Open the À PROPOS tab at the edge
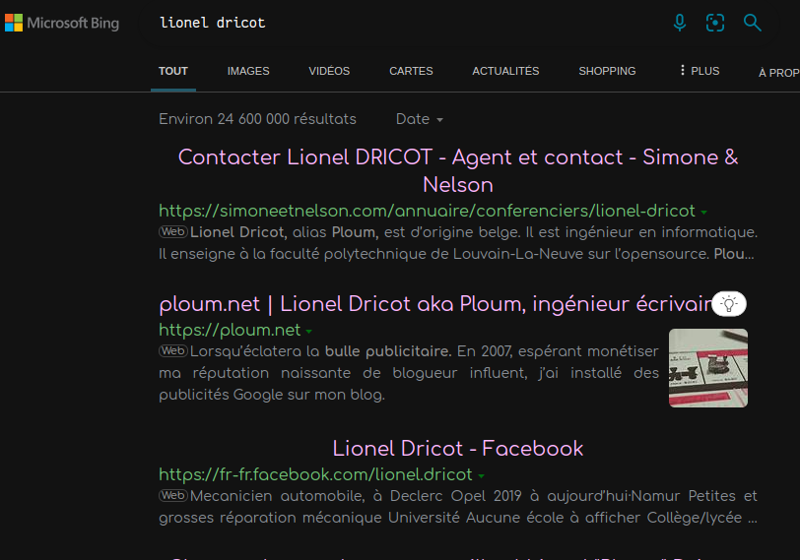 pyautogui.click(x=779, y=72)
